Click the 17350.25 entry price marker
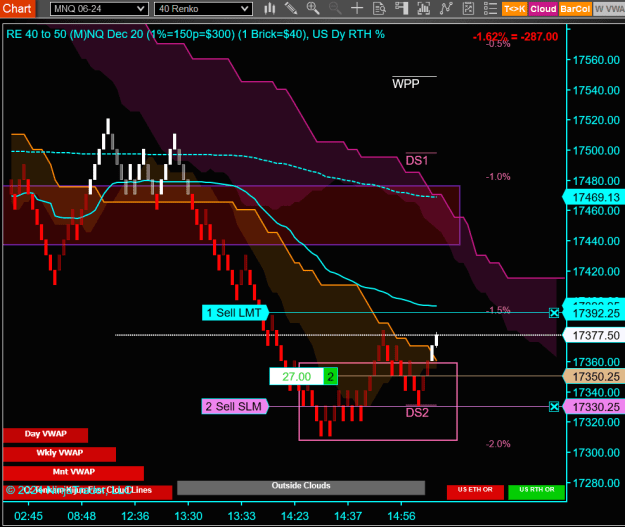 pyautogui.click(x=595, y=377)
